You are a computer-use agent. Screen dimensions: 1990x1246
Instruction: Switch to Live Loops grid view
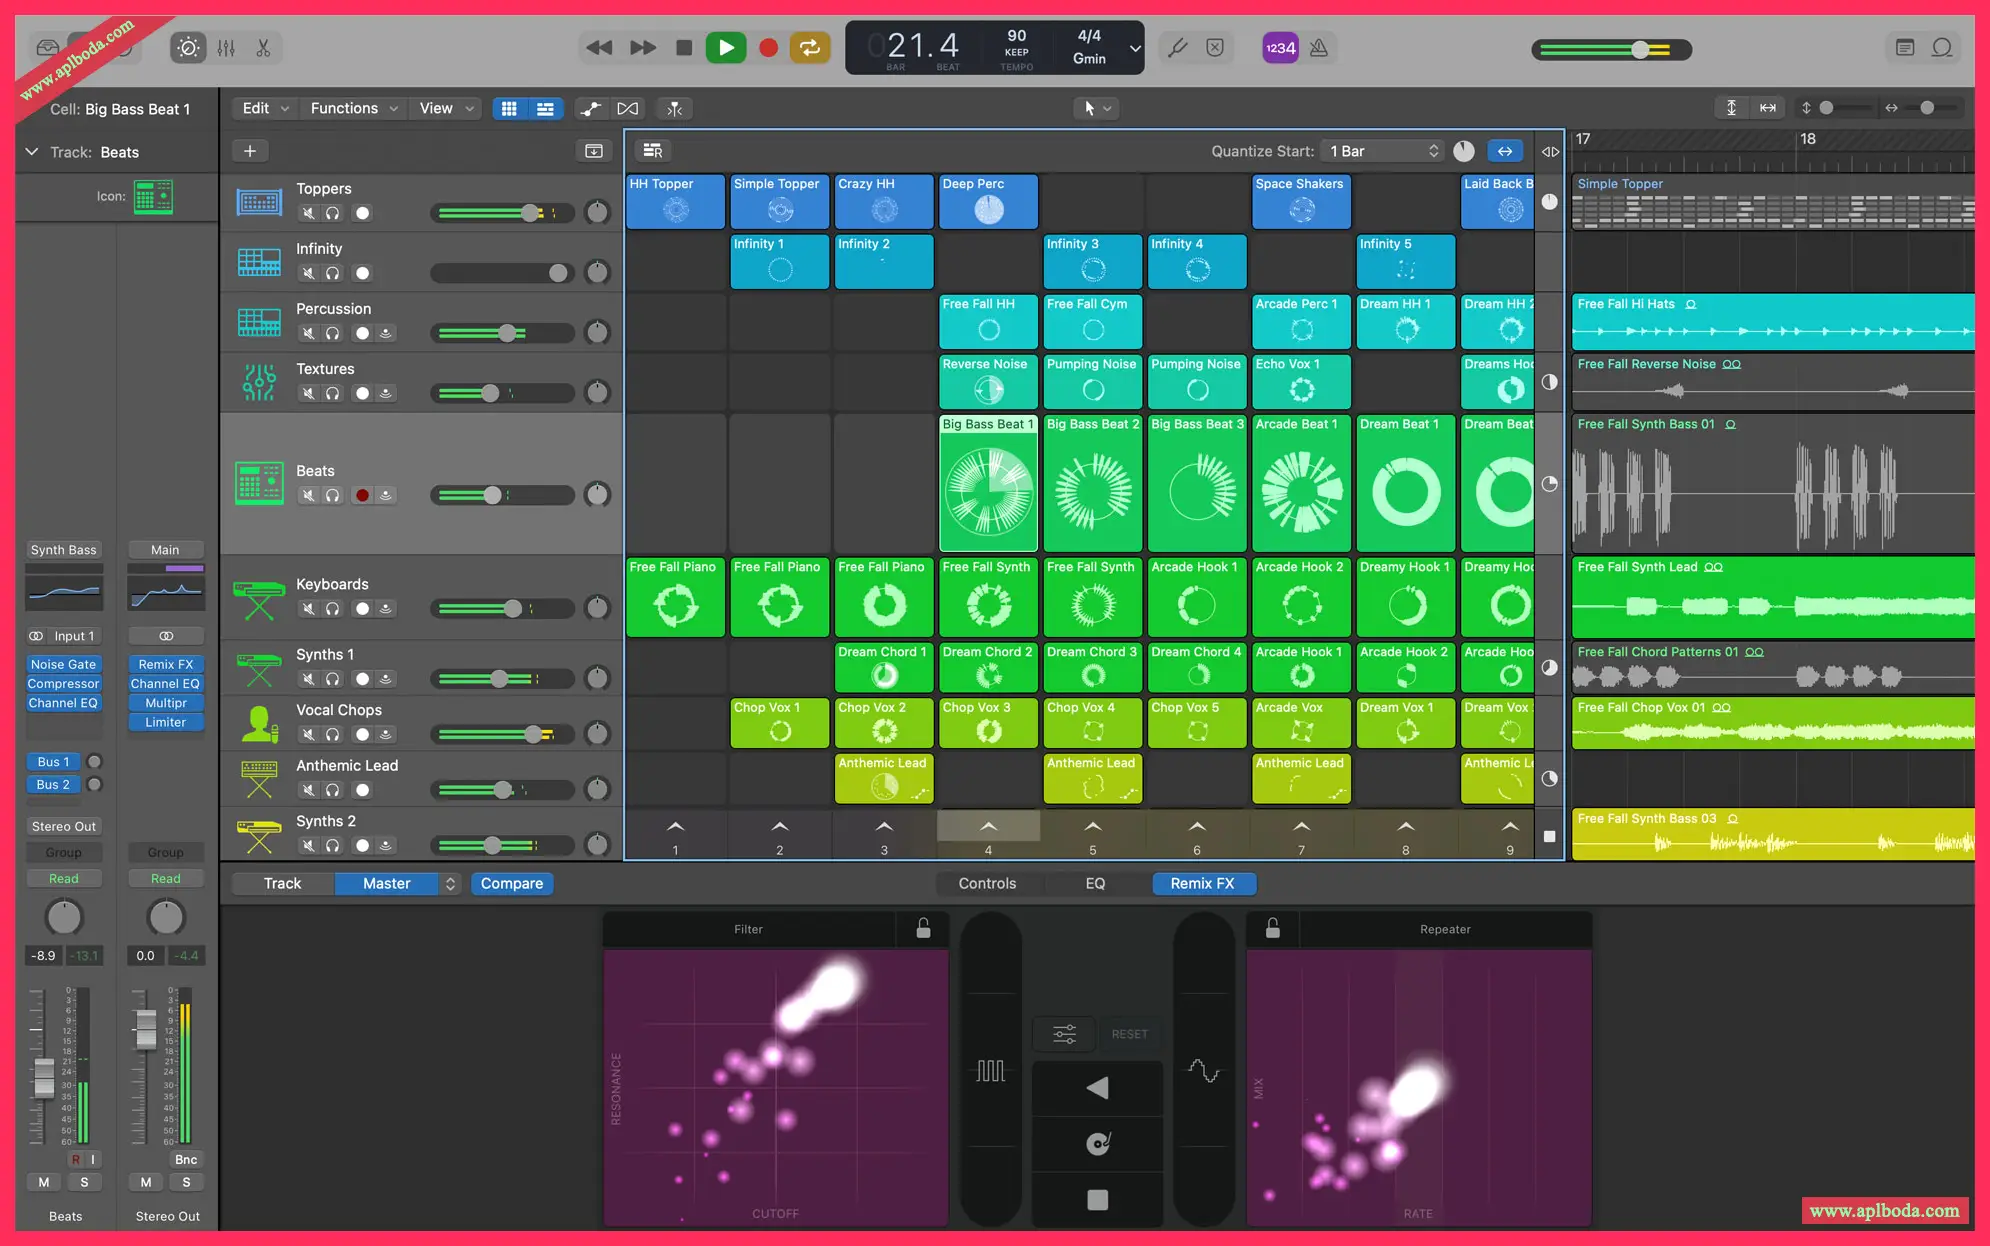[x=509, y=108]
